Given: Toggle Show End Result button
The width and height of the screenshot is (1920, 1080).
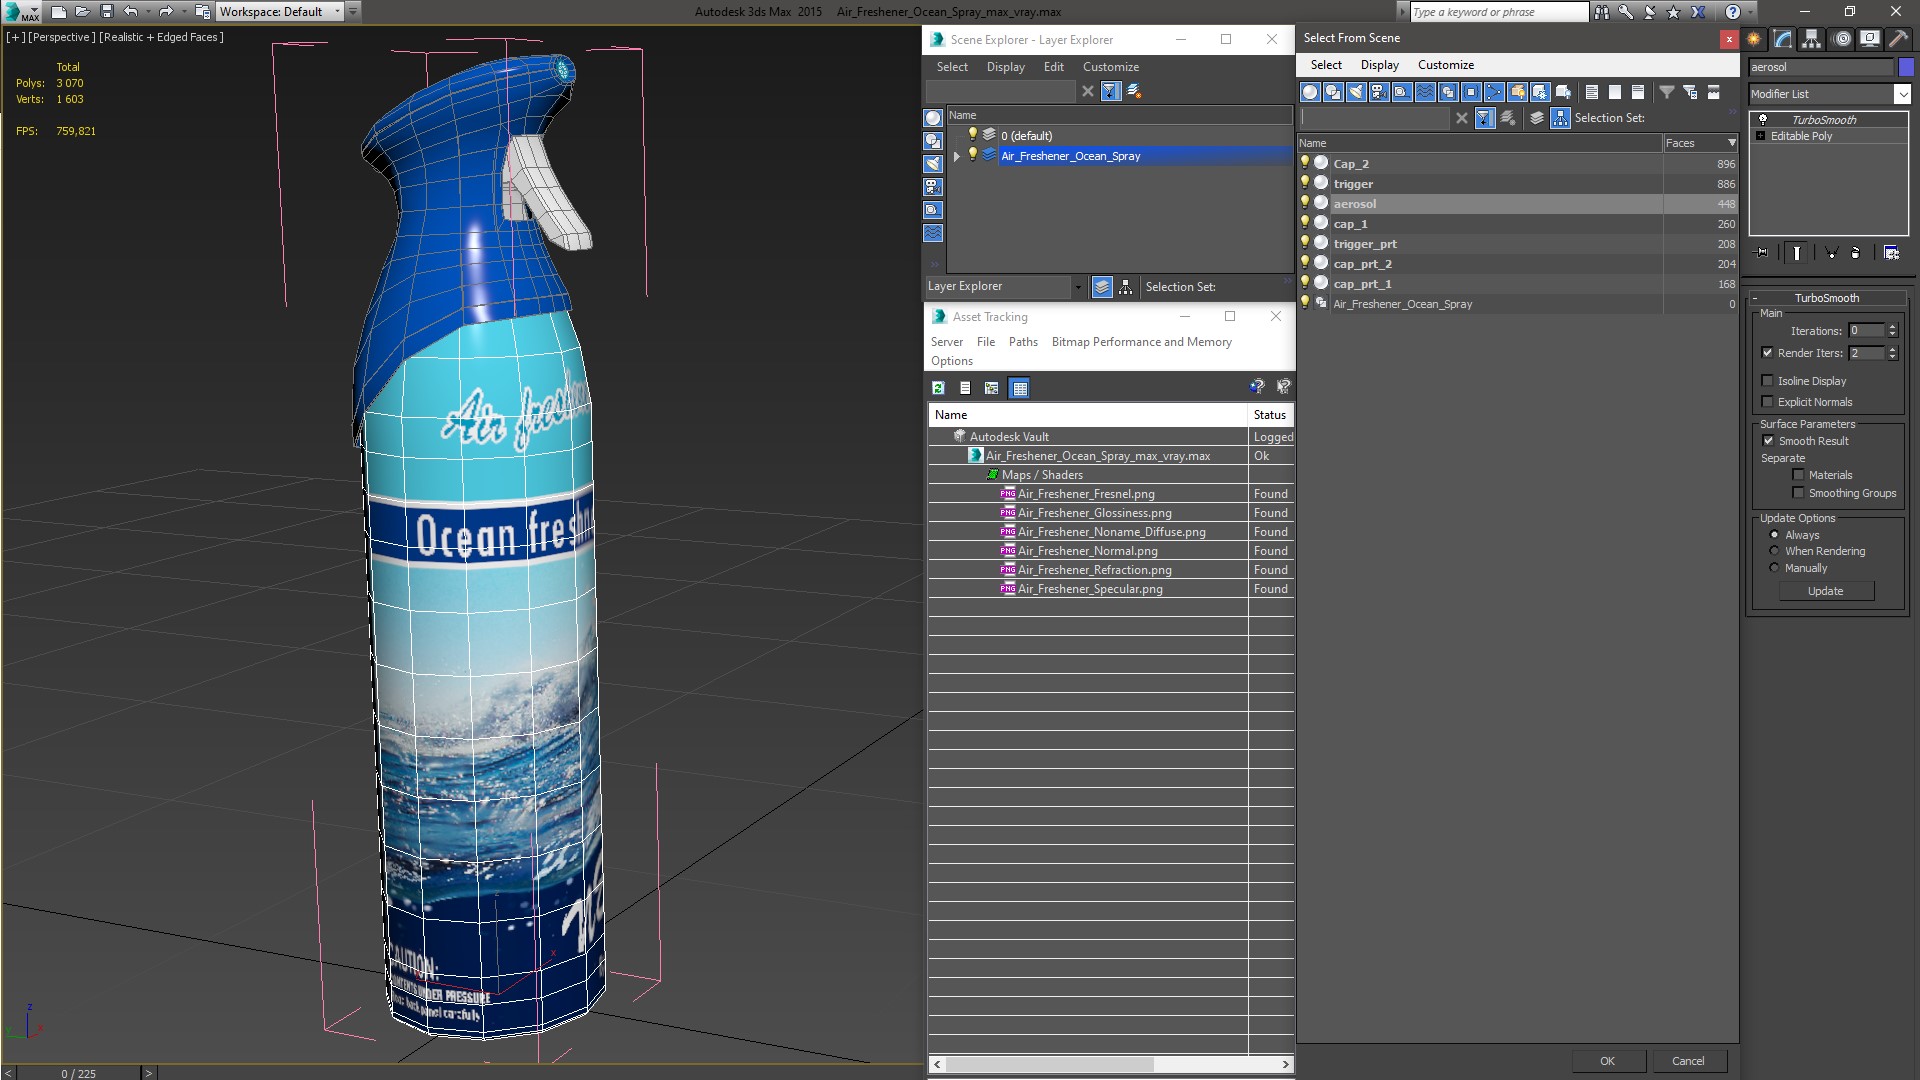Looking at the screenshot, I should (x=1797, y=253).
